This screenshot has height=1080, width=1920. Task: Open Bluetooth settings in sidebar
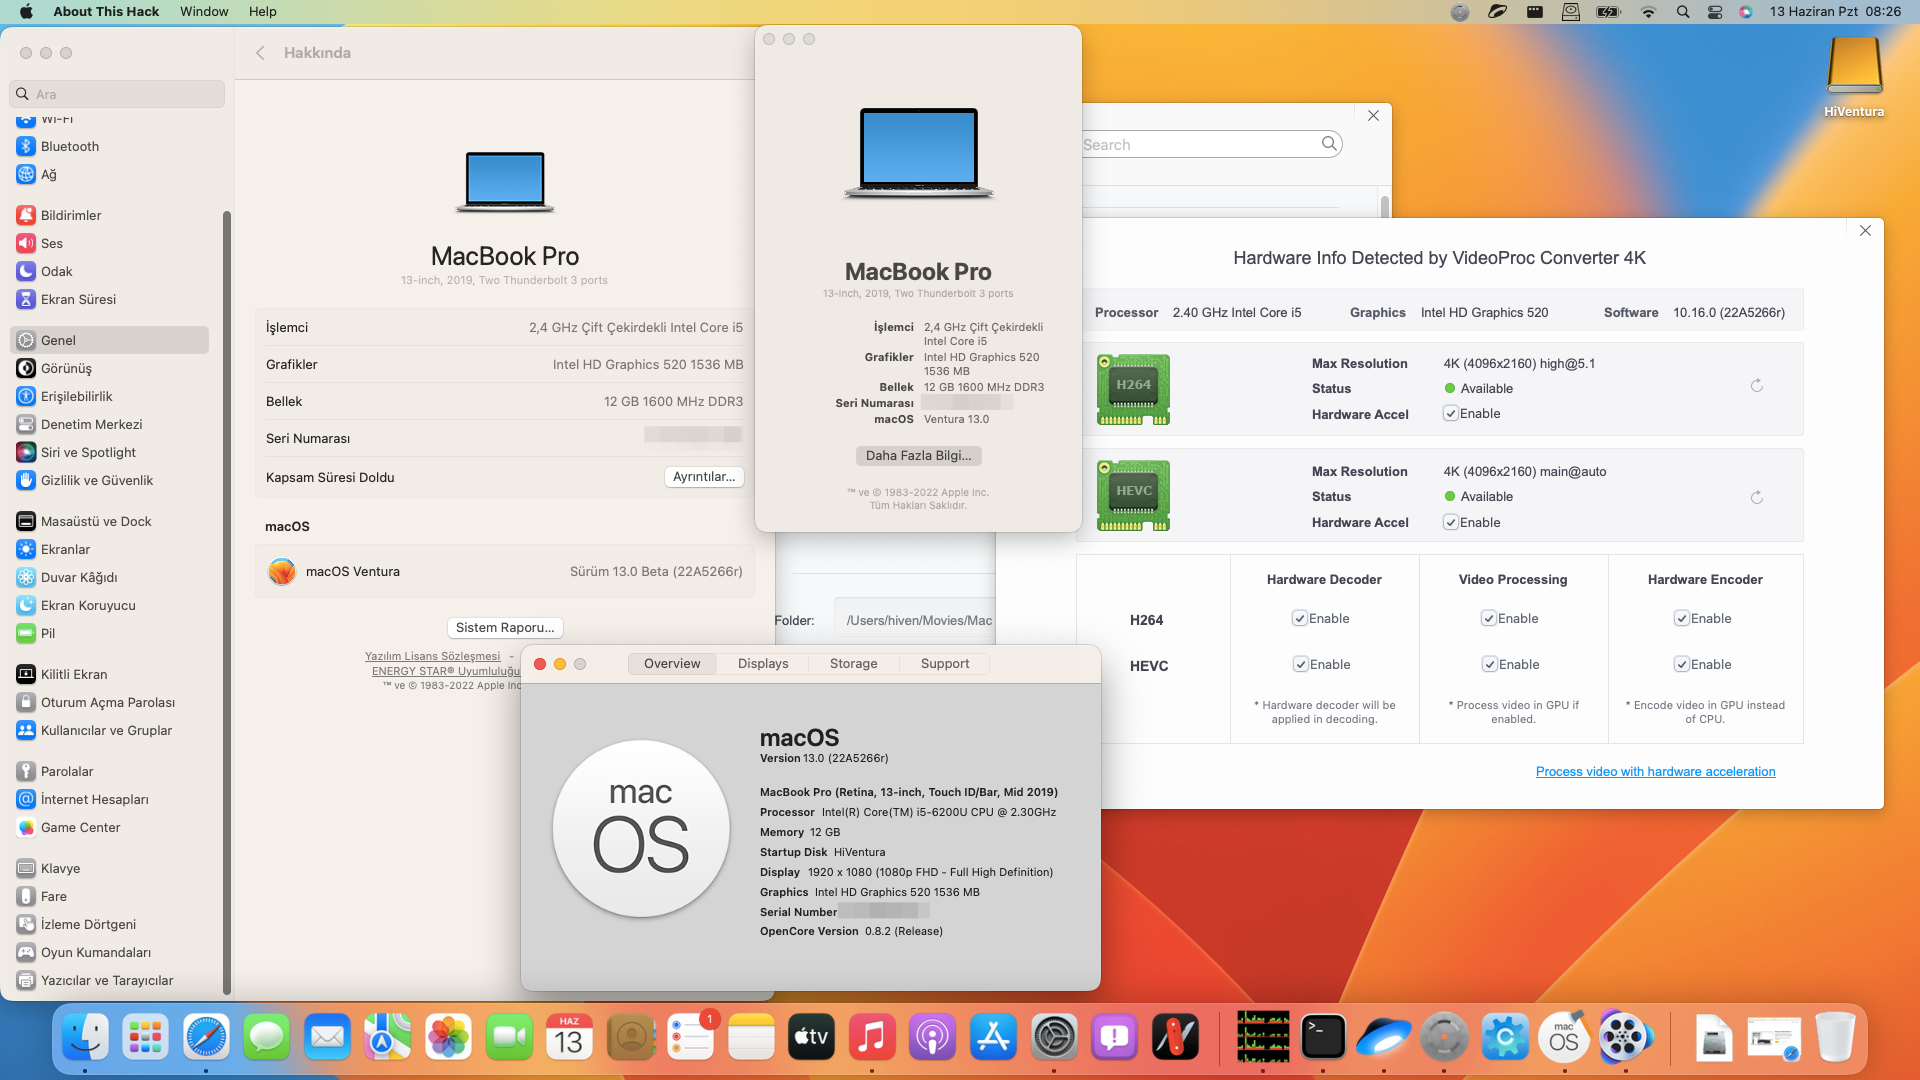(70, 146)
